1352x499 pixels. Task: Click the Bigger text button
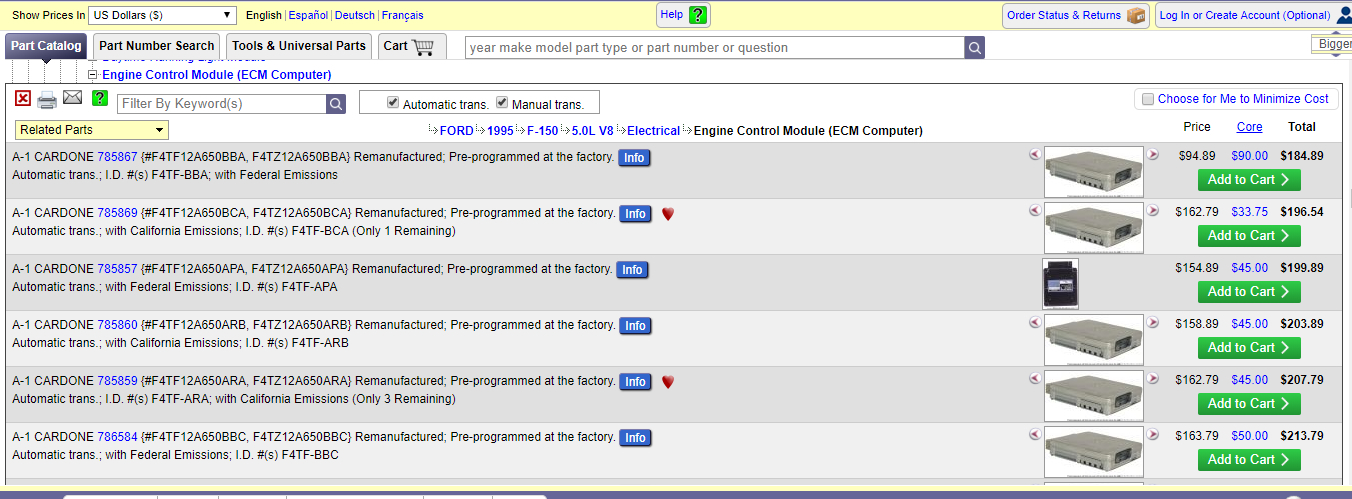[1333, 44]
